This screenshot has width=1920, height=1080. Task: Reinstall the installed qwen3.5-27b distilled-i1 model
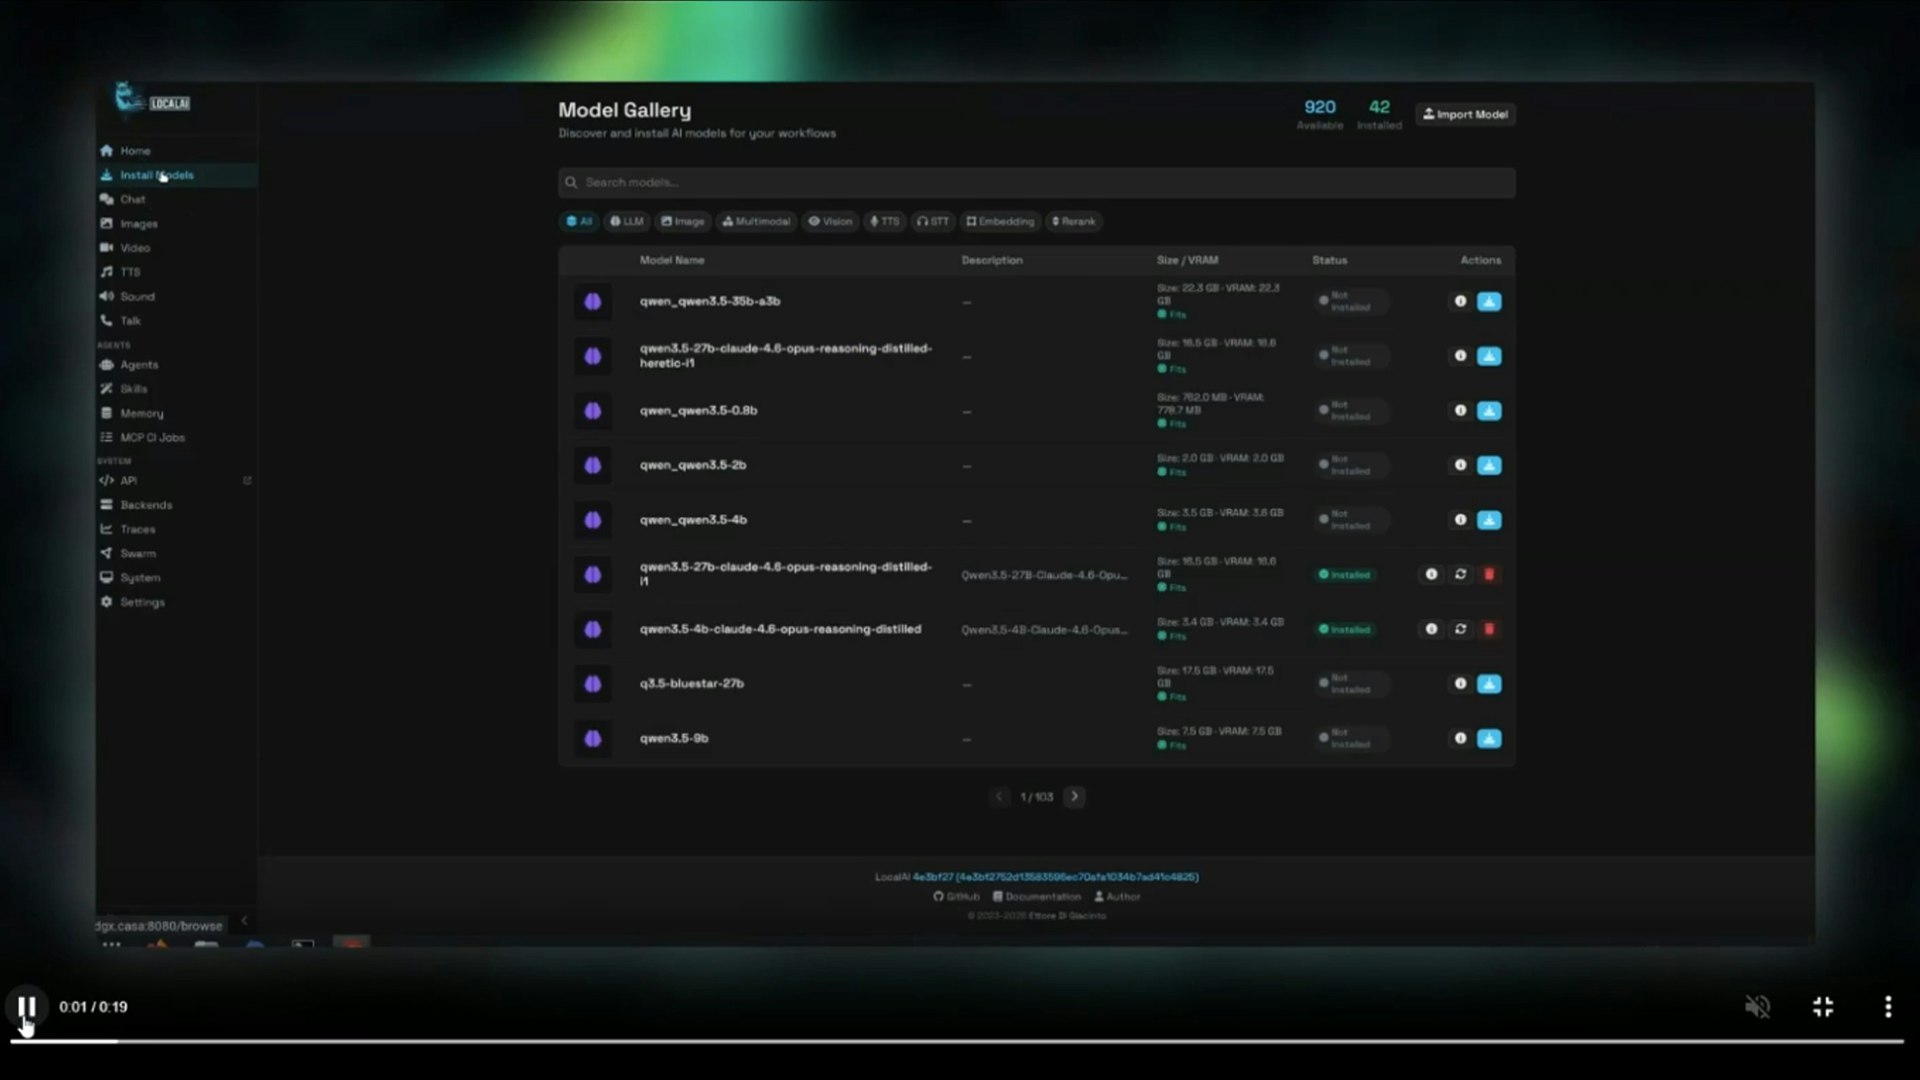1460,575
